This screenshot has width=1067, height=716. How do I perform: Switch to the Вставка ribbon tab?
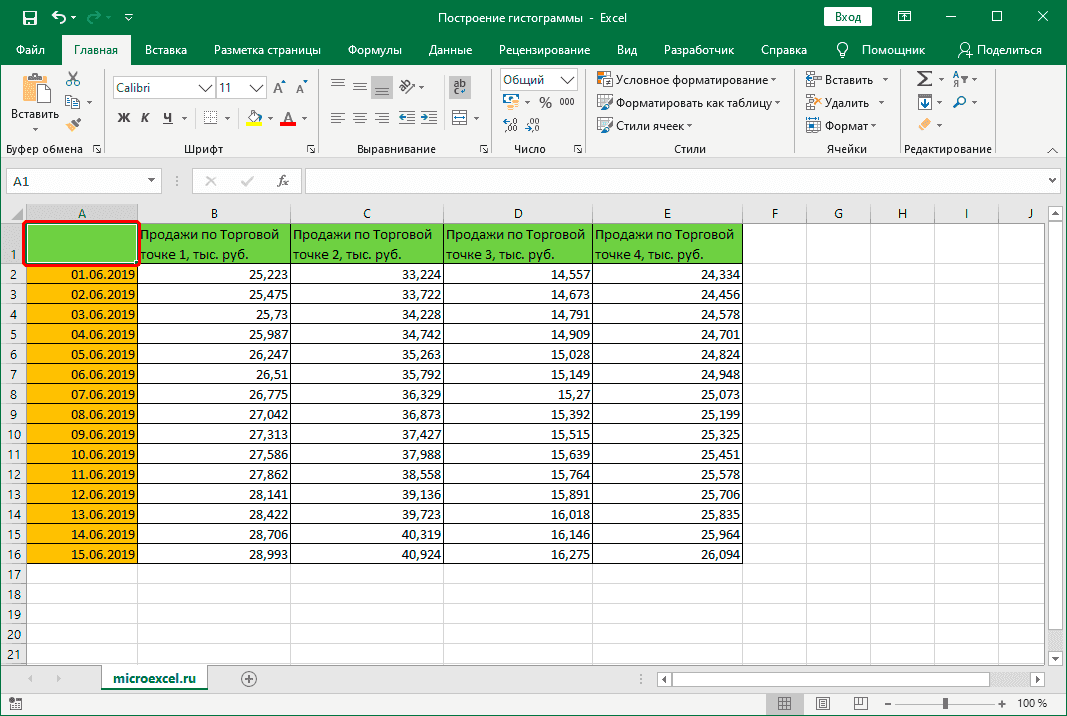165,49
